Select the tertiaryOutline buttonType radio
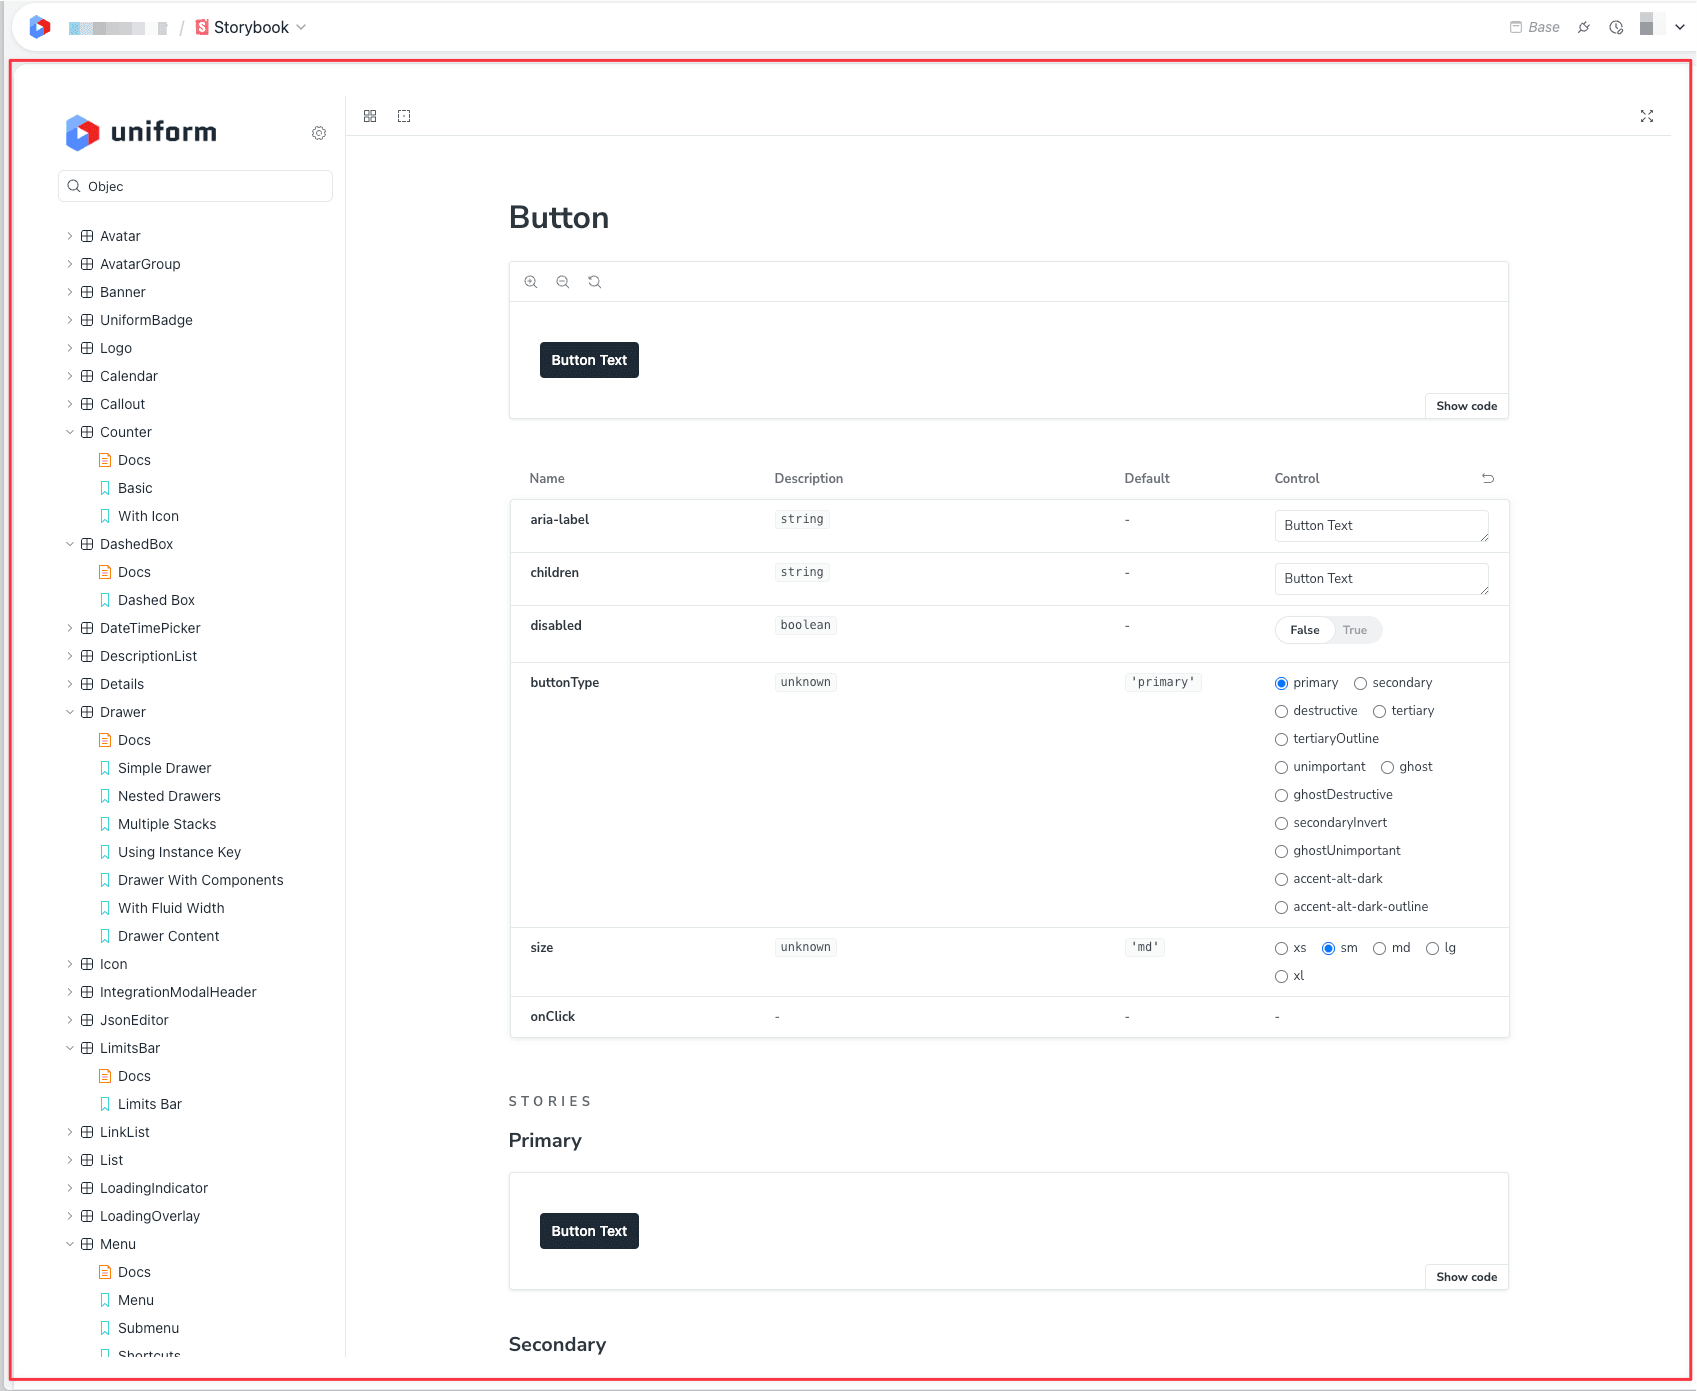Screen dimensions: 1697x1391 click(1281, 739)
